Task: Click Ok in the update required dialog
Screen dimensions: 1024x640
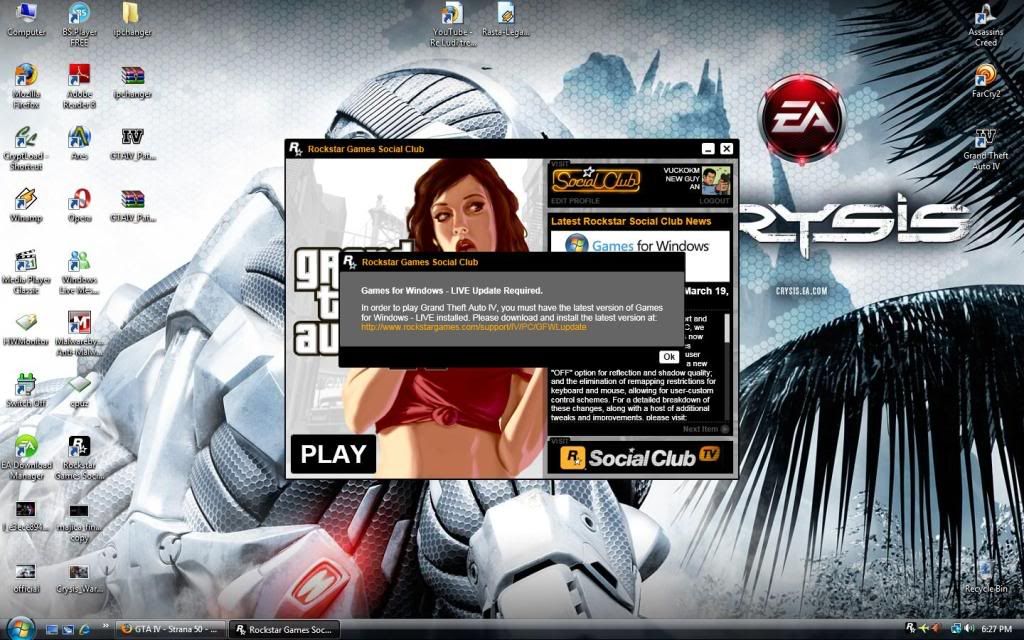Action: 669,356
